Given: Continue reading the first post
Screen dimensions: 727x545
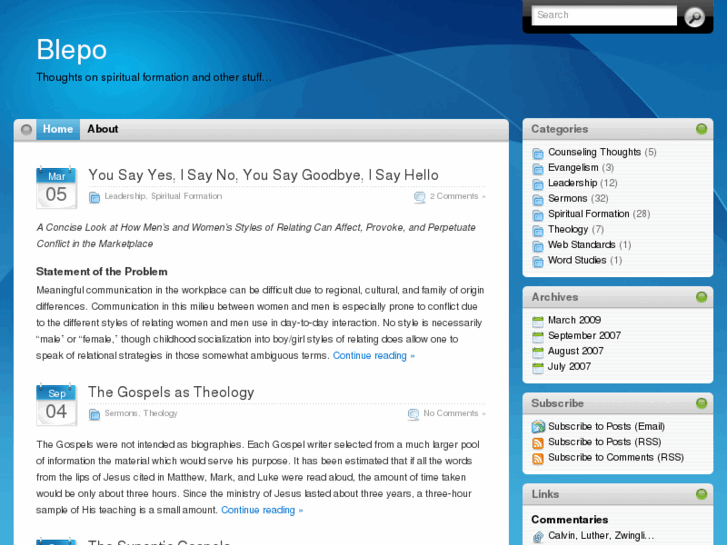Looking at the screenshot, I should coord(374,356).
